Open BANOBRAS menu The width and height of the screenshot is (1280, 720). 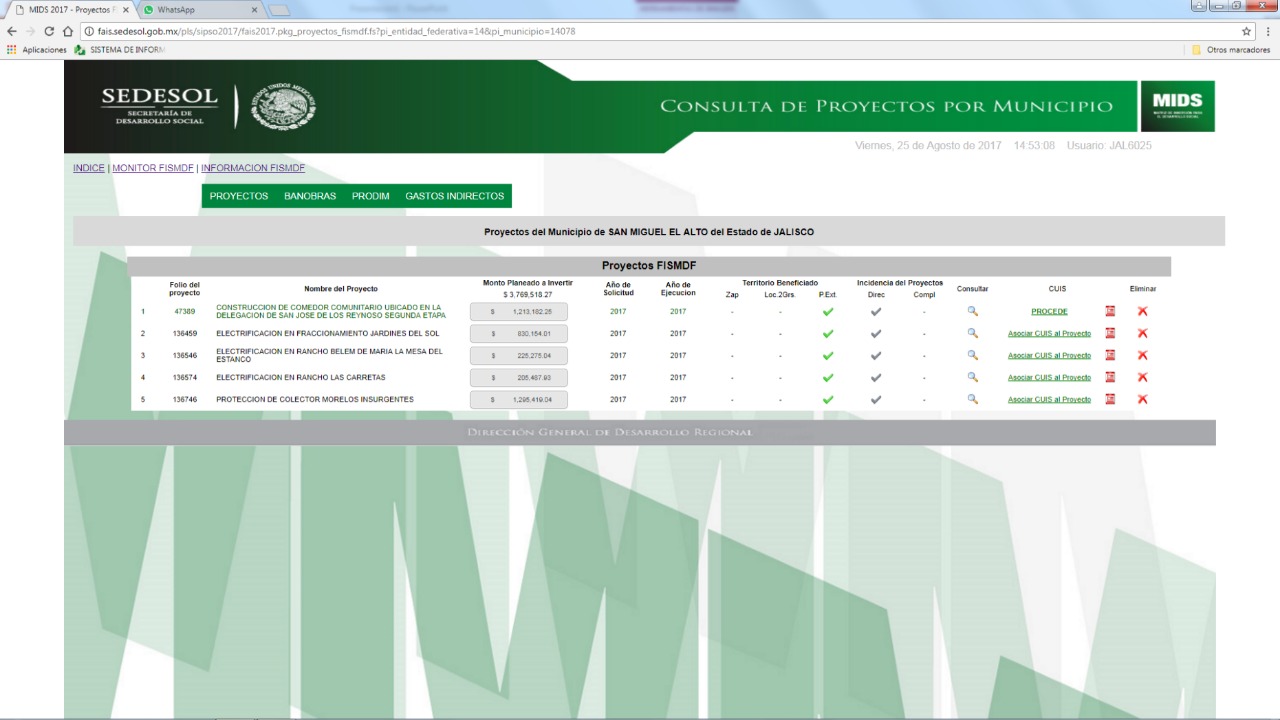(310, 196)
